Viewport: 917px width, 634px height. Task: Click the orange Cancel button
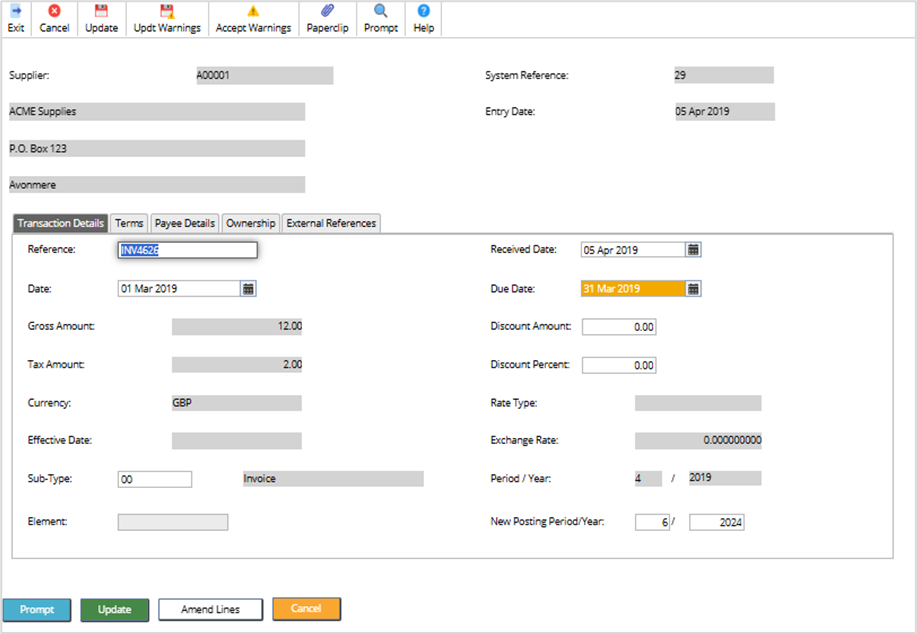pos(306,609)
